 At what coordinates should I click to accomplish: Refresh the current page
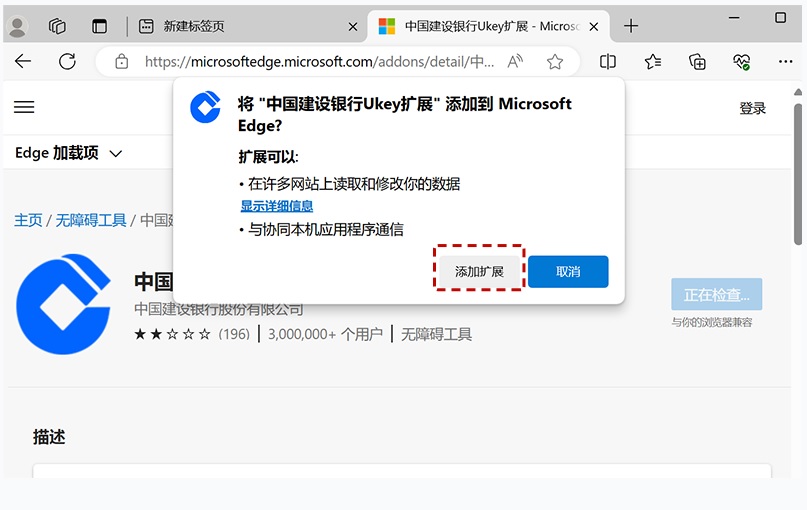coord(67,62)
